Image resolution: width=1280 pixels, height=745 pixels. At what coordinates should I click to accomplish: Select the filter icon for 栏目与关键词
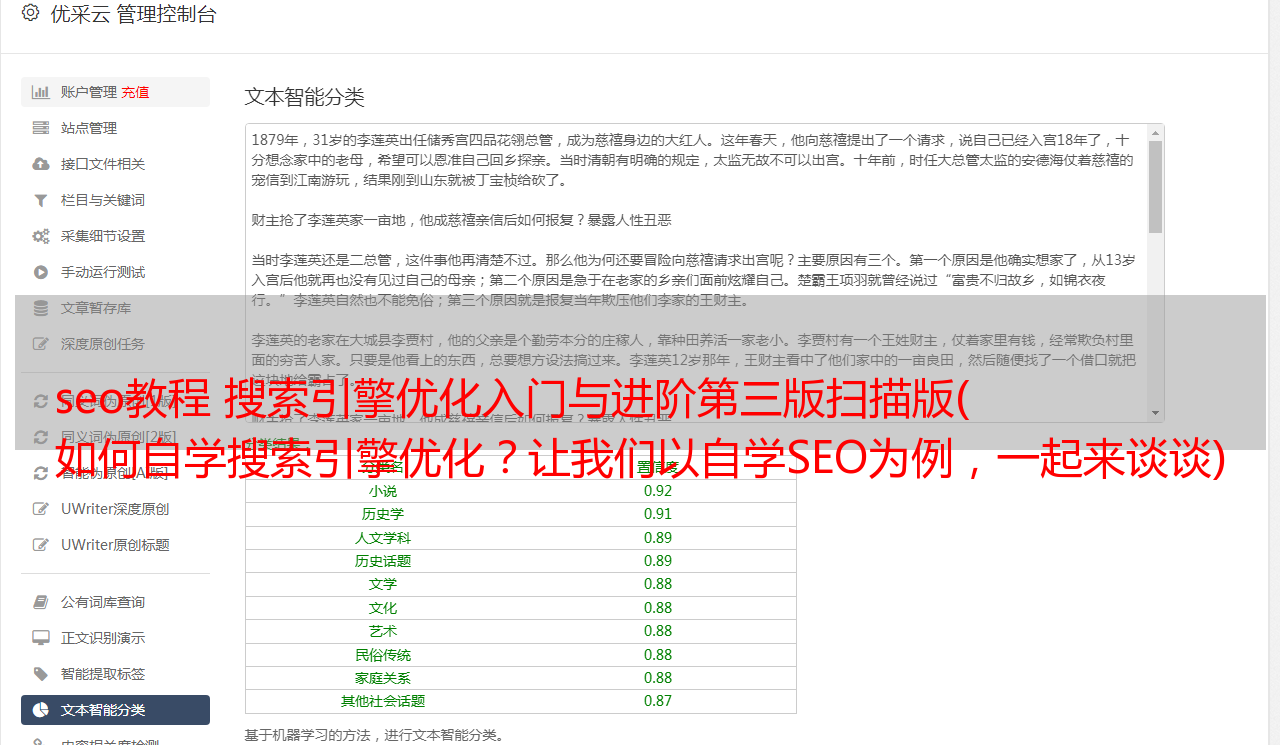click(41, 200)
